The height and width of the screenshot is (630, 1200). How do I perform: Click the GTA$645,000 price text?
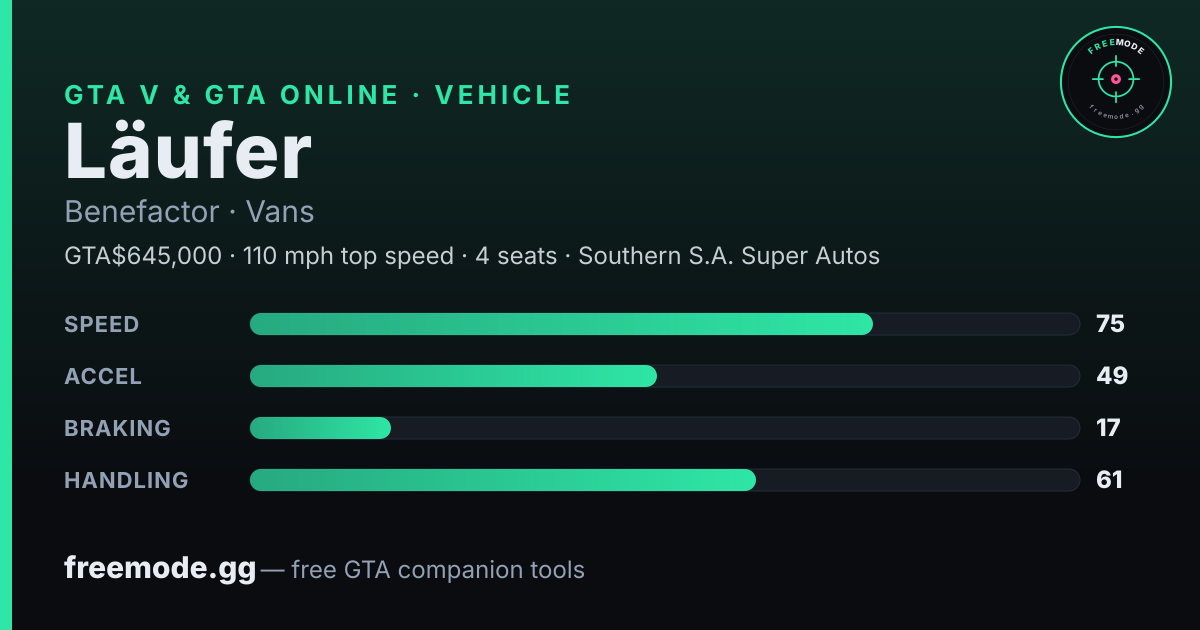tap(143, 256)
